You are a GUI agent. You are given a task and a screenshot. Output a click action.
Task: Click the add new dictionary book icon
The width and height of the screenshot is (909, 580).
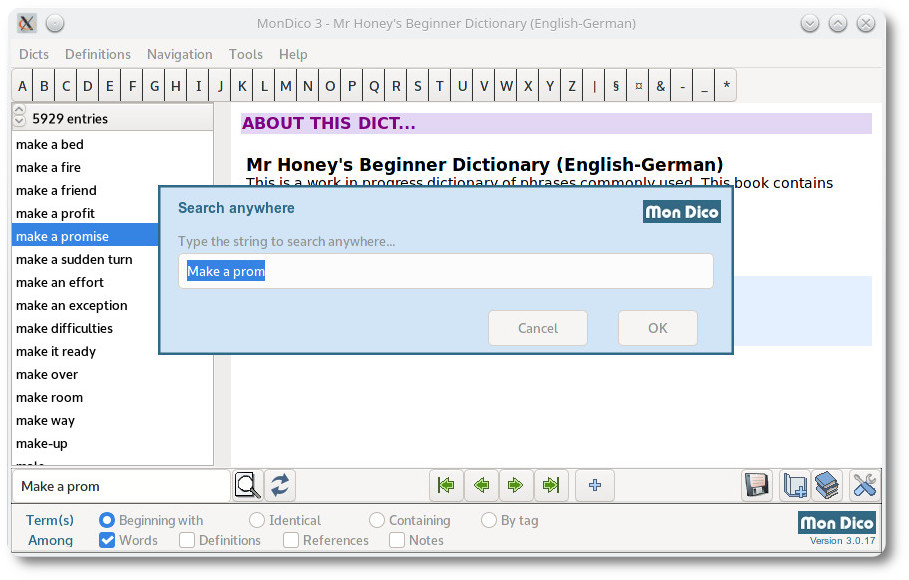(795, 485)
